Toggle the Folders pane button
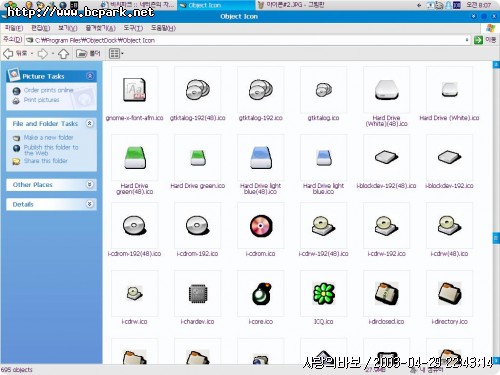 (x=88, y=53)
